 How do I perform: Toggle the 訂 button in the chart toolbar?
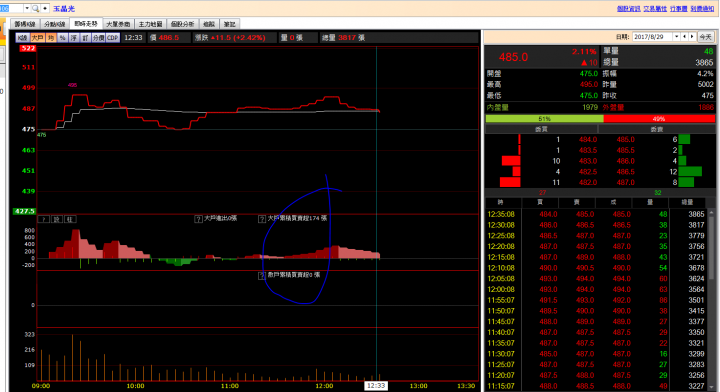point(85,38)
